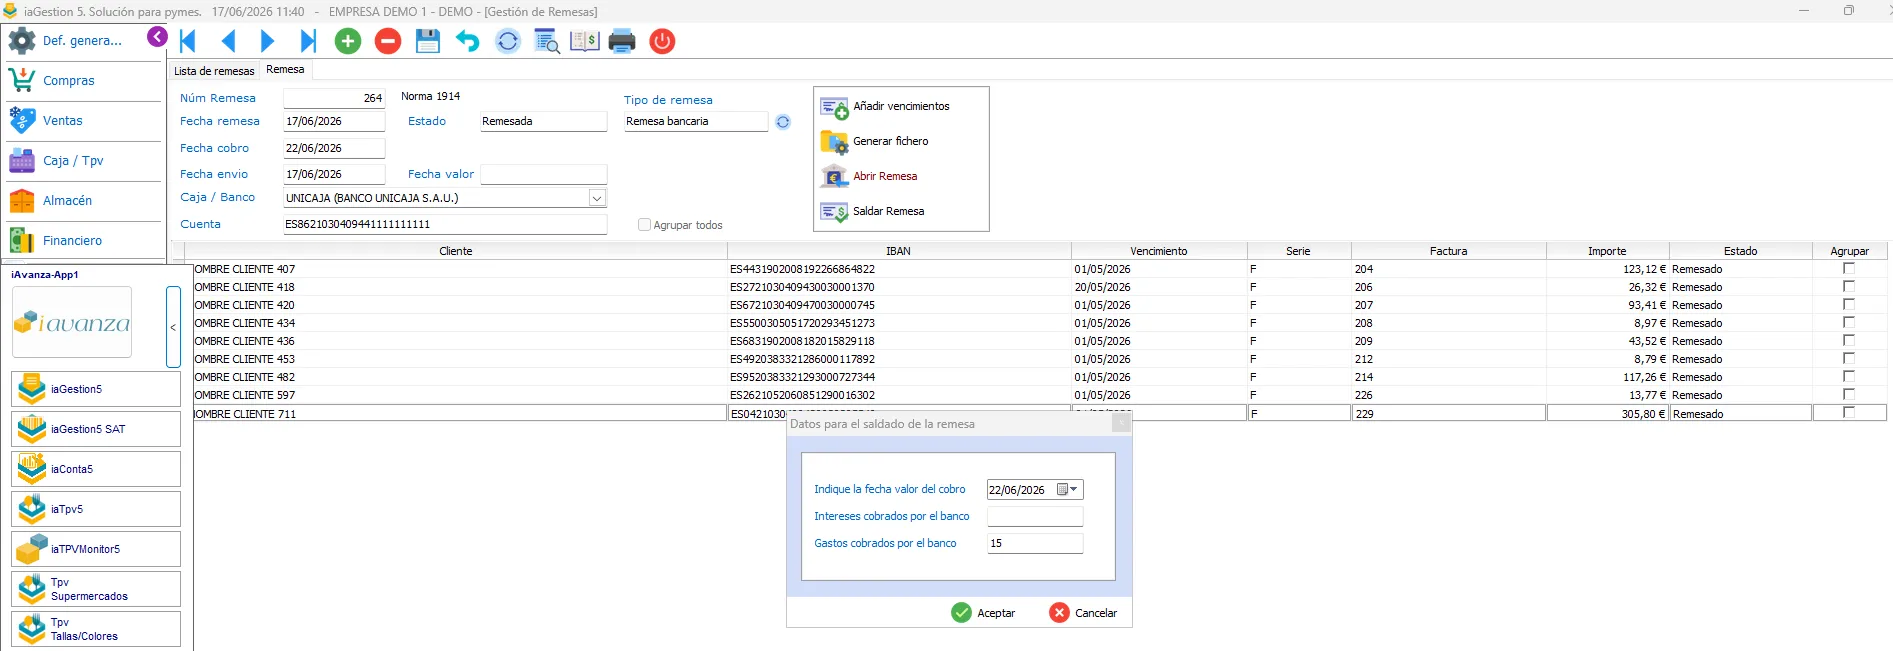Screen dimensions: 1893x651
Task: Click red delete record icon
Action: [x=388, y=41]
